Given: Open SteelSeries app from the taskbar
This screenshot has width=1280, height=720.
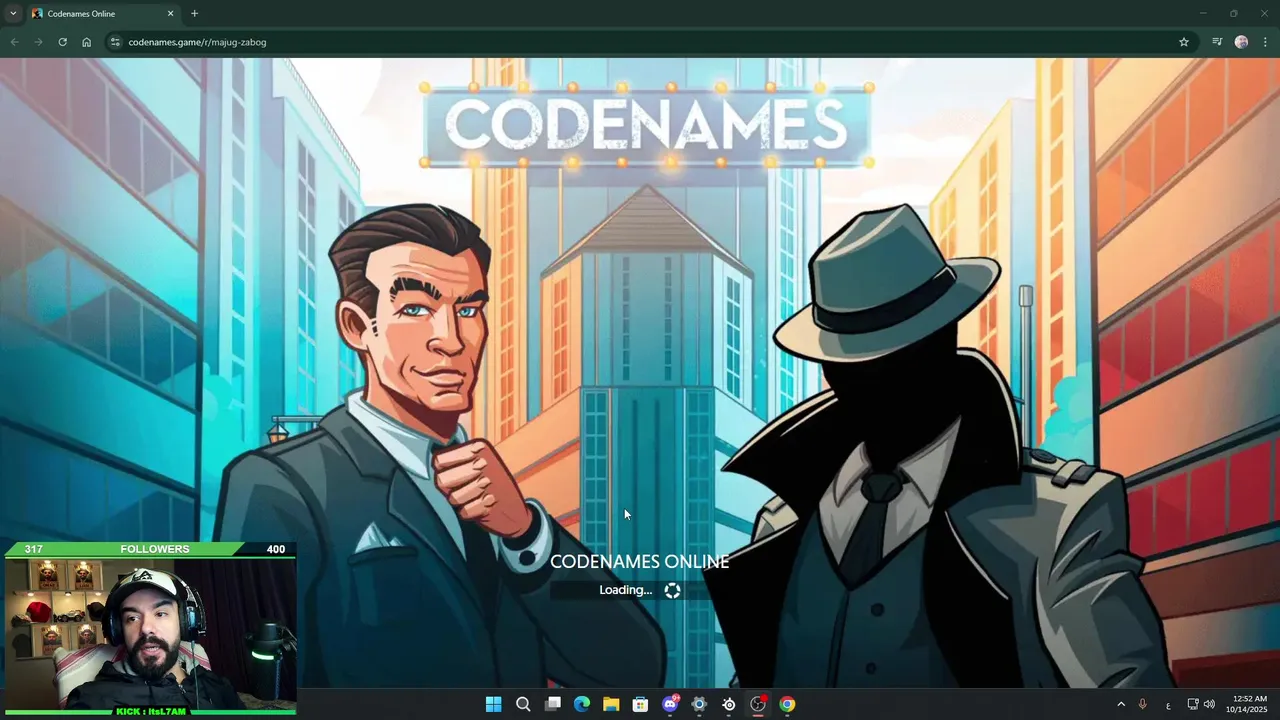Looking at the screenshot, I should pos(729,704).
